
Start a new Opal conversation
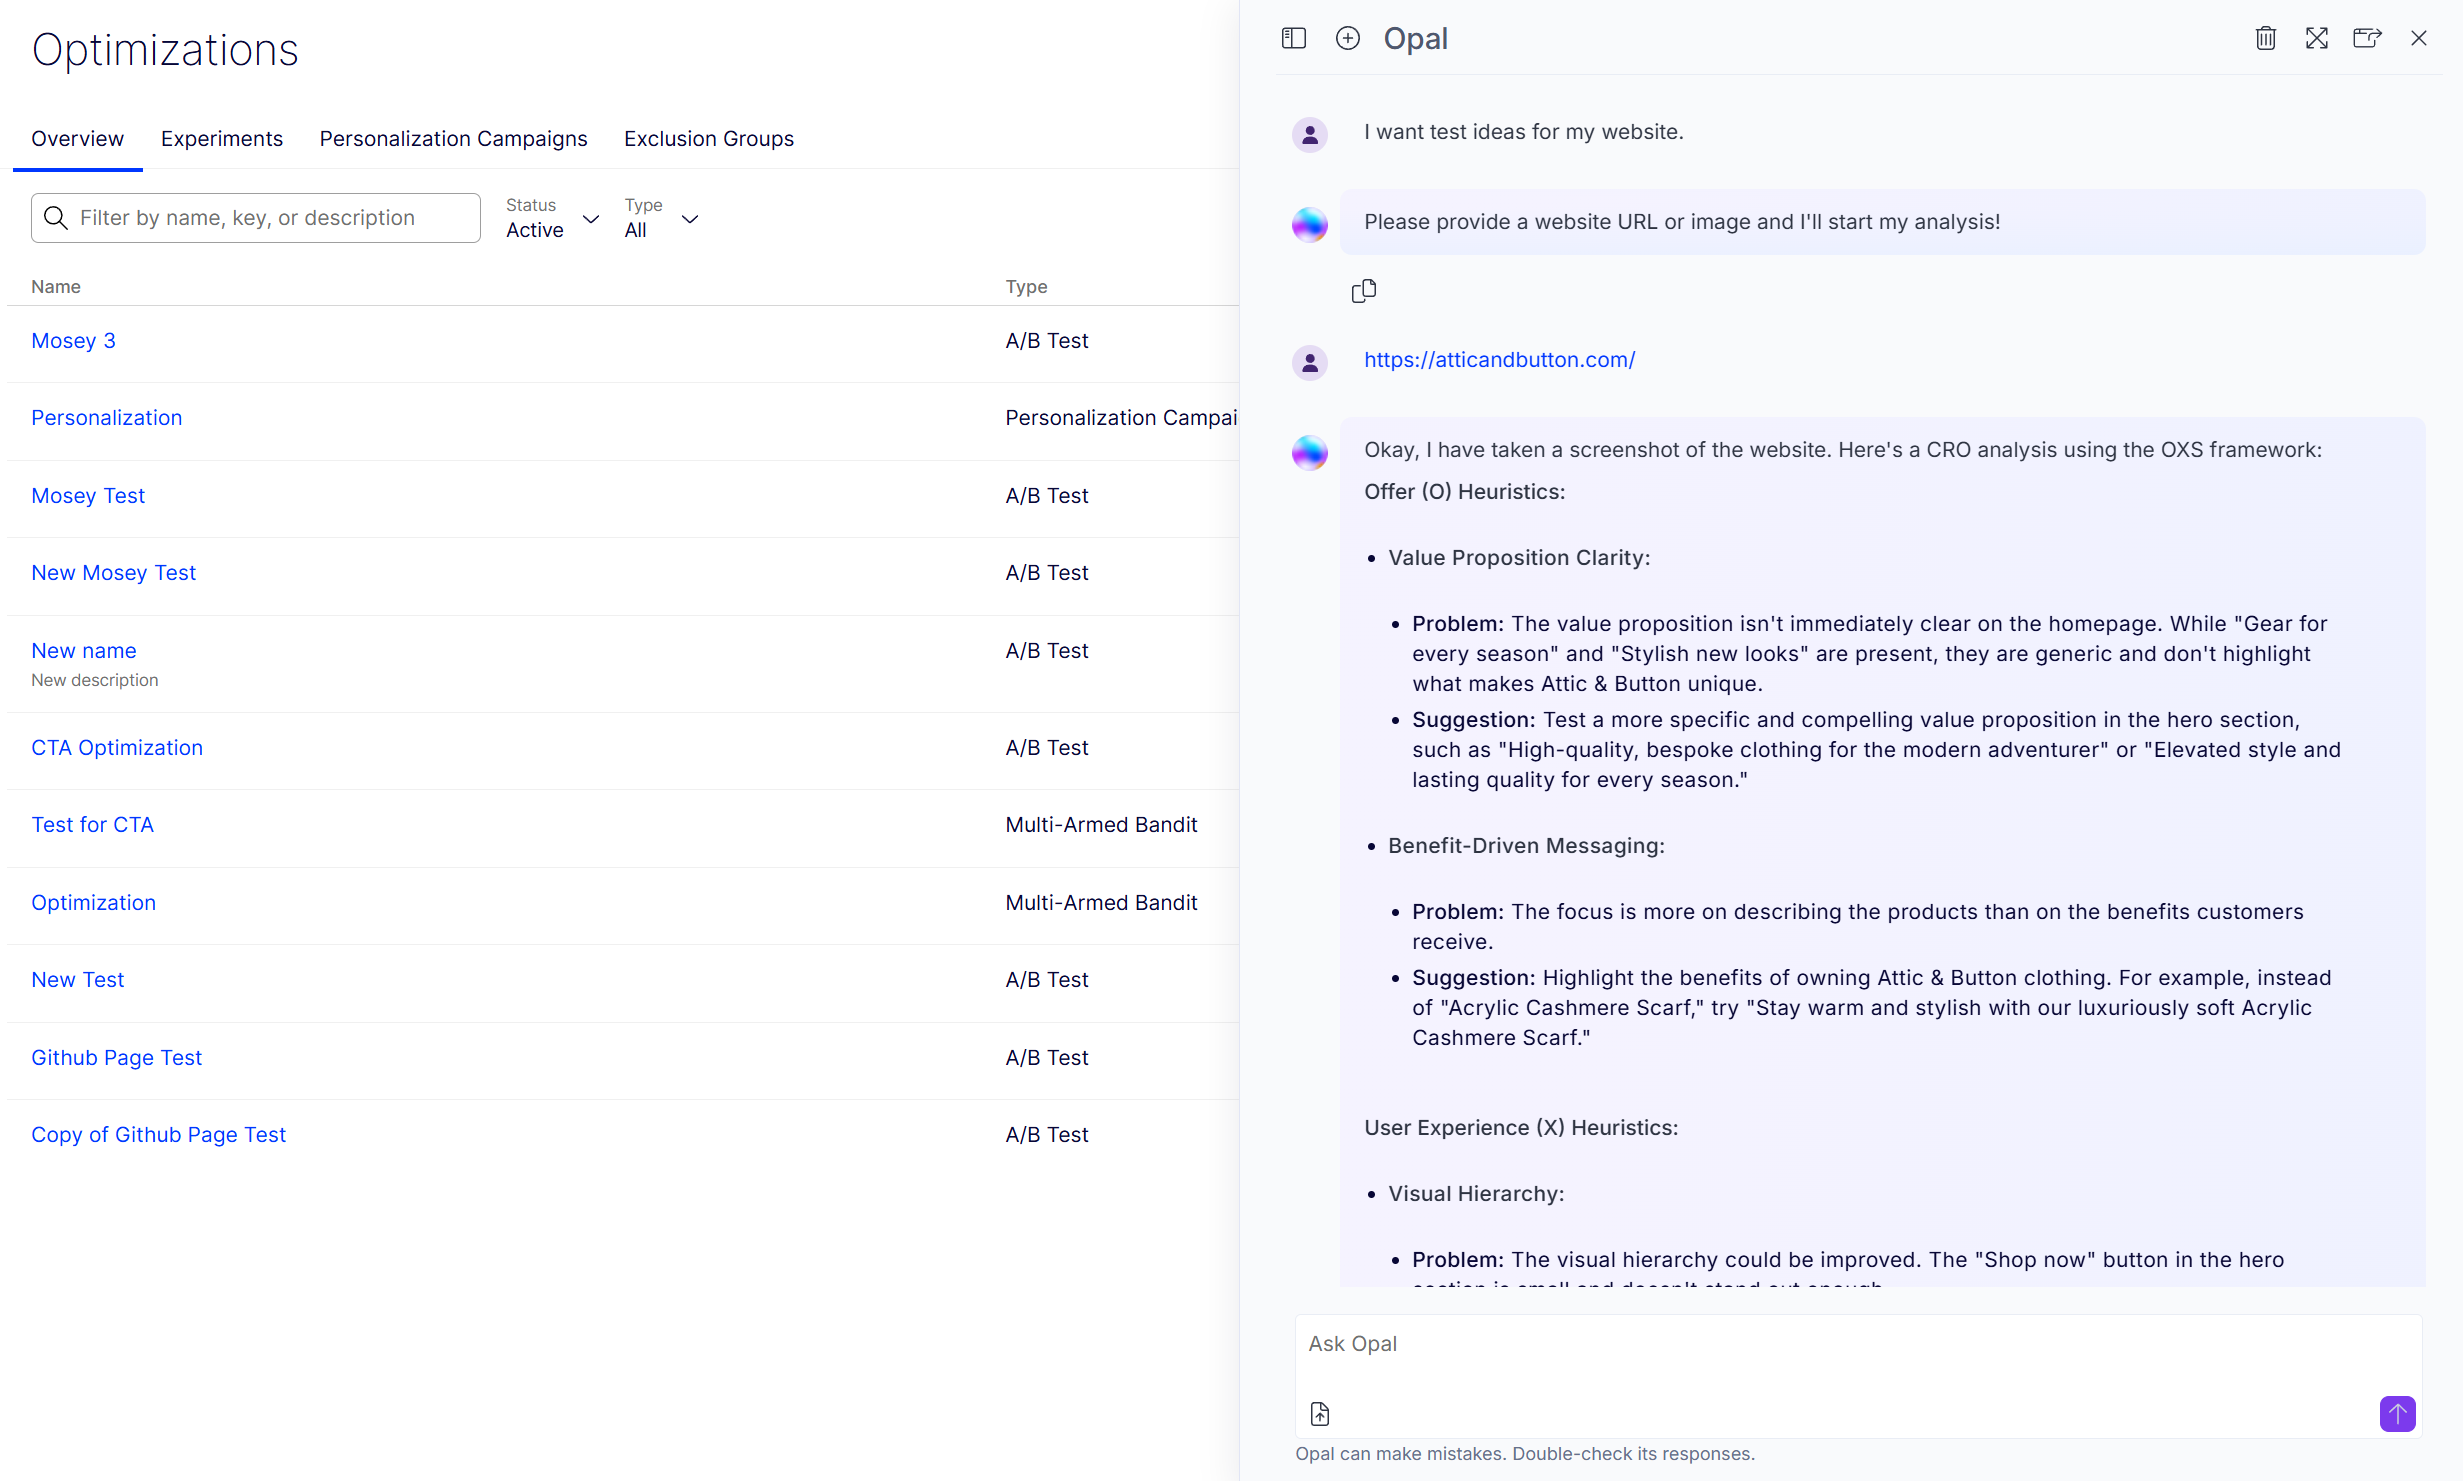(x=1347, y=38)
